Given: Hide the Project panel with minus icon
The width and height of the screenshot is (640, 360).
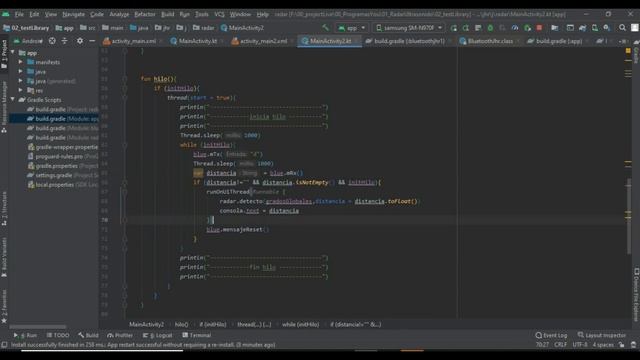Looking at the screenshot, I should (92, 41).
